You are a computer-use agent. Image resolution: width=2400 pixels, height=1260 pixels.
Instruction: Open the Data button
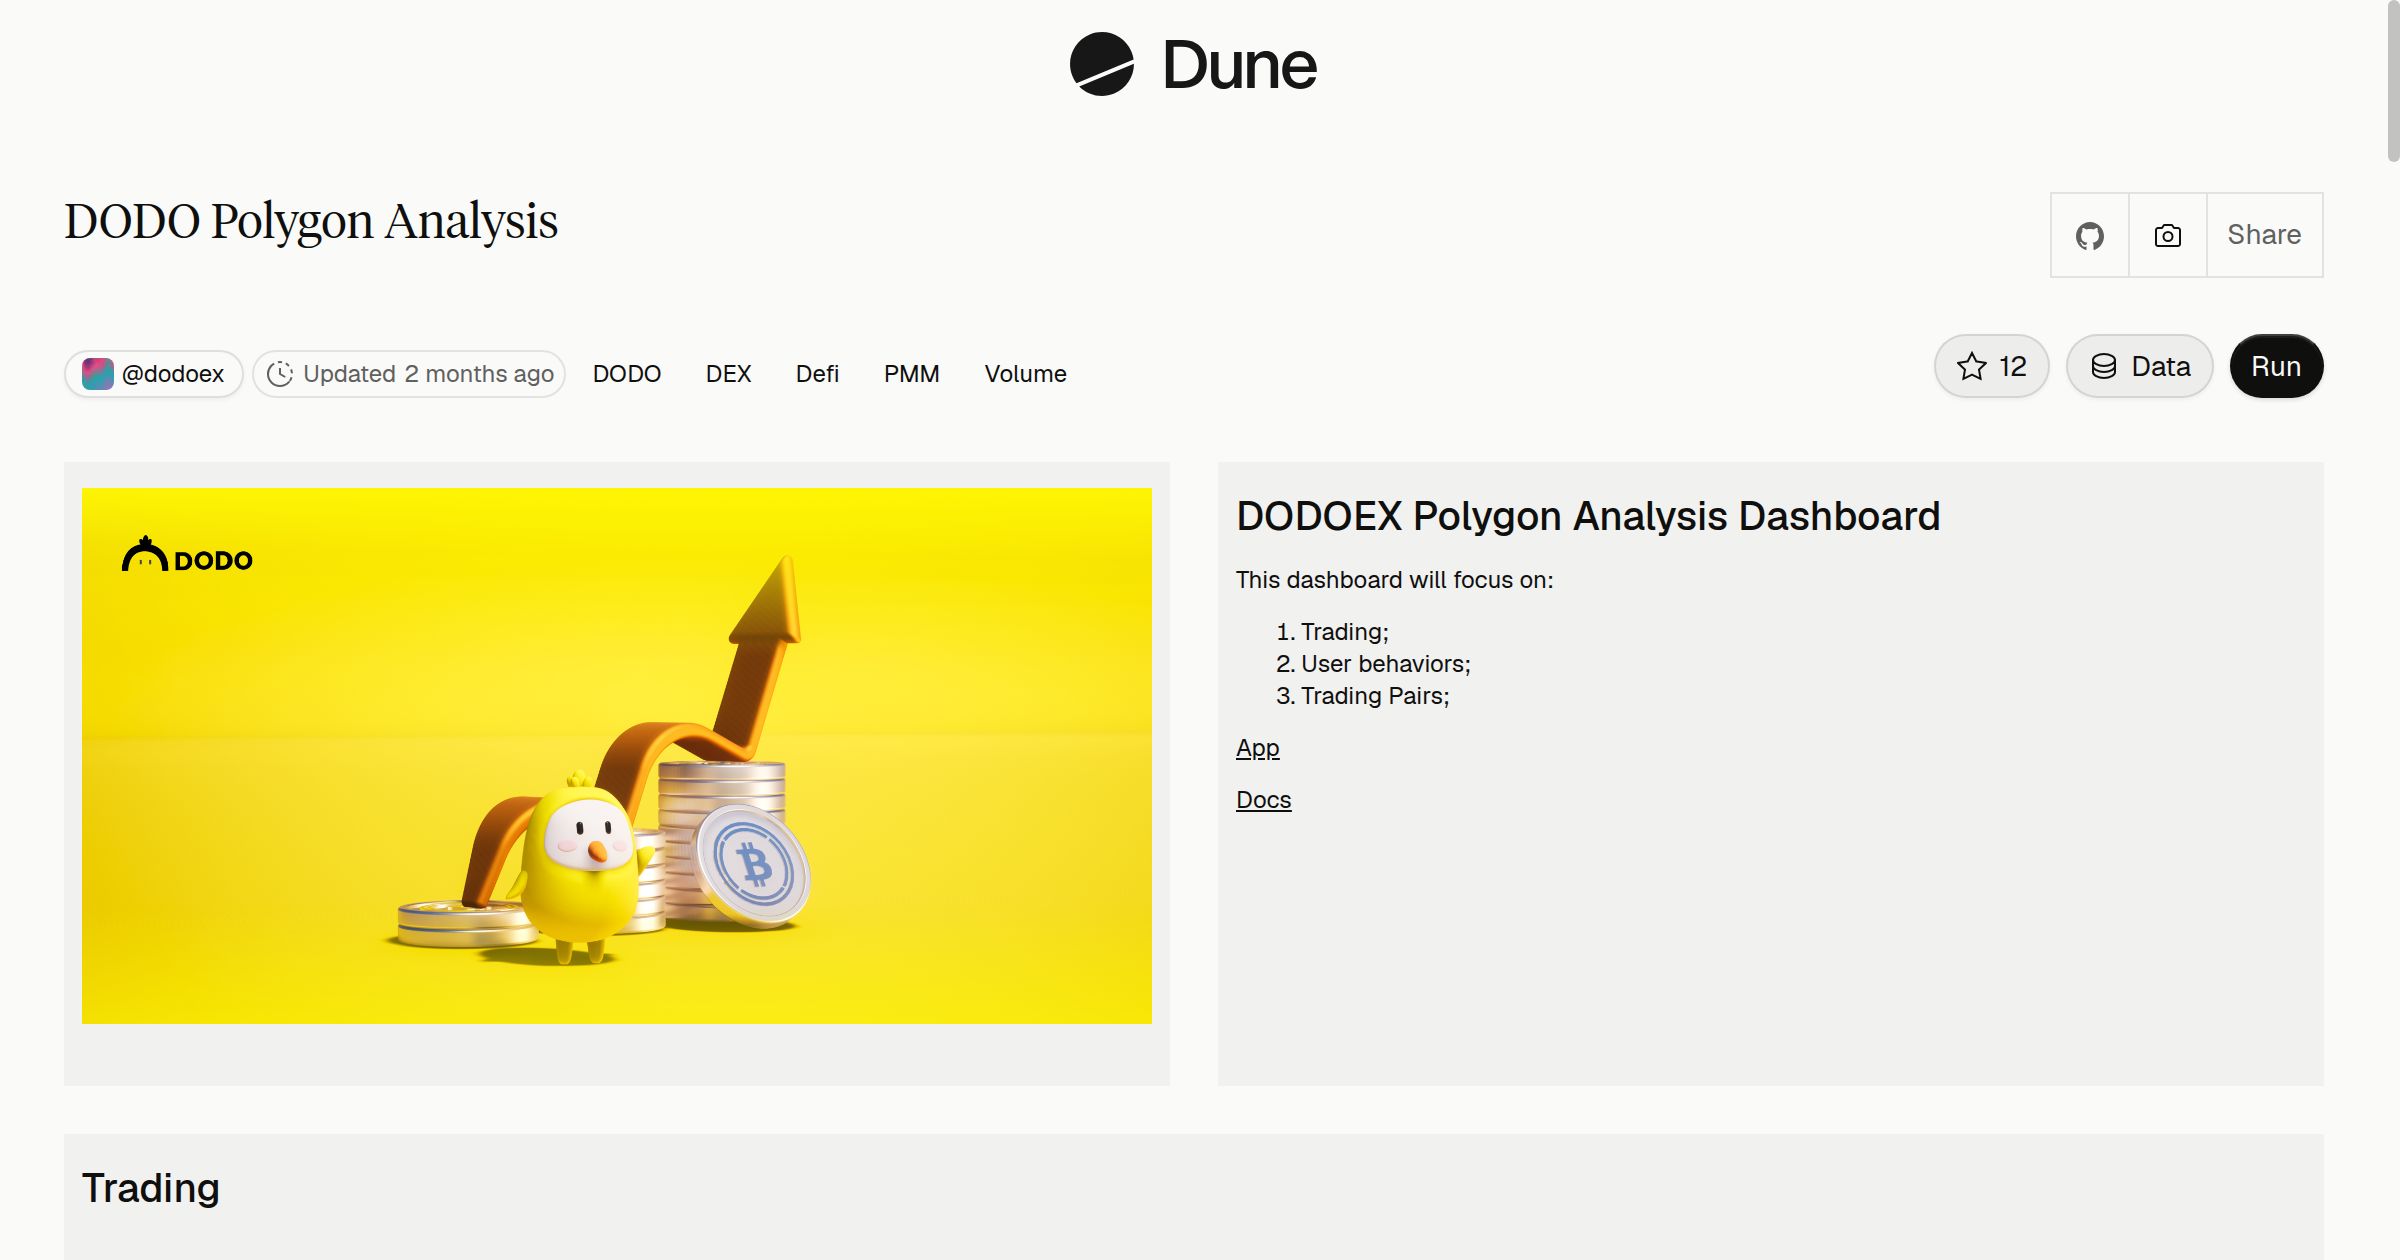pyautogui.click(x=2139, y=366)
